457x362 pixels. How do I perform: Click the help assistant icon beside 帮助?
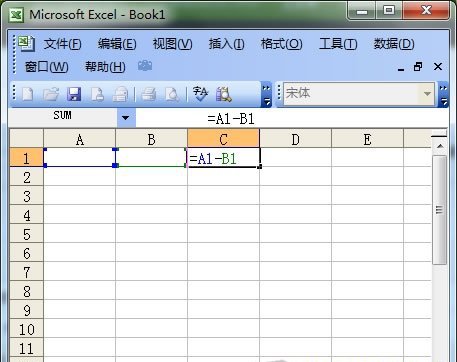tap(145, 66)
